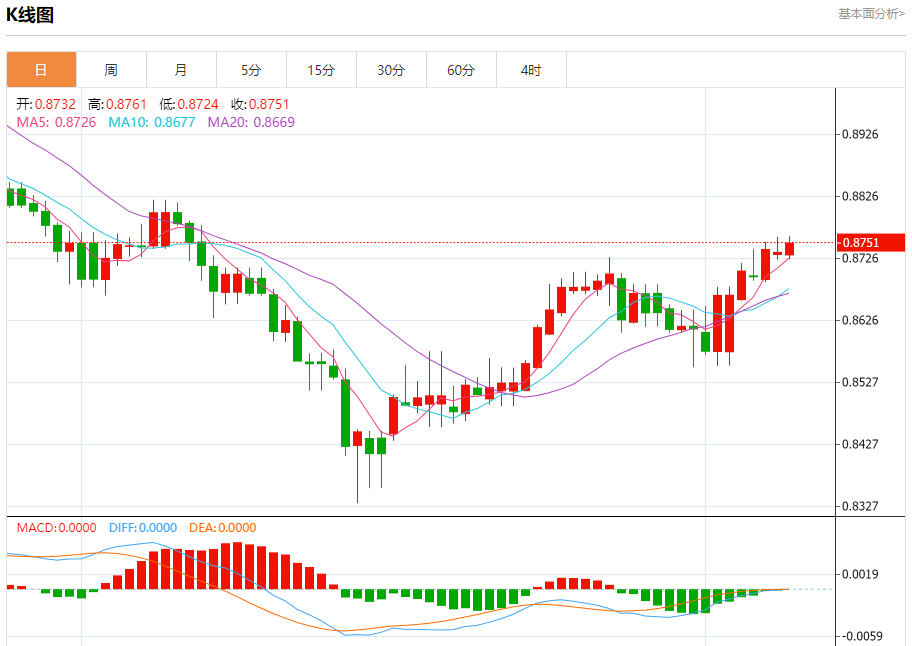Click the 0.0019 MACD axis label
The width and height of the screenshot is (912, 646).
pyautogui.click(x=860, y=574)
